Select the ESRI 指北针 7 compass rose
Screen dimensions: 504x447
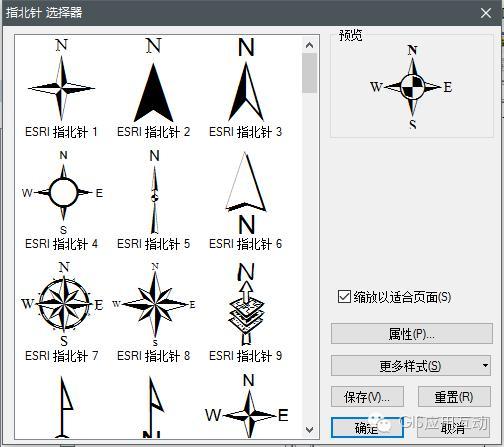pos(63,304)
